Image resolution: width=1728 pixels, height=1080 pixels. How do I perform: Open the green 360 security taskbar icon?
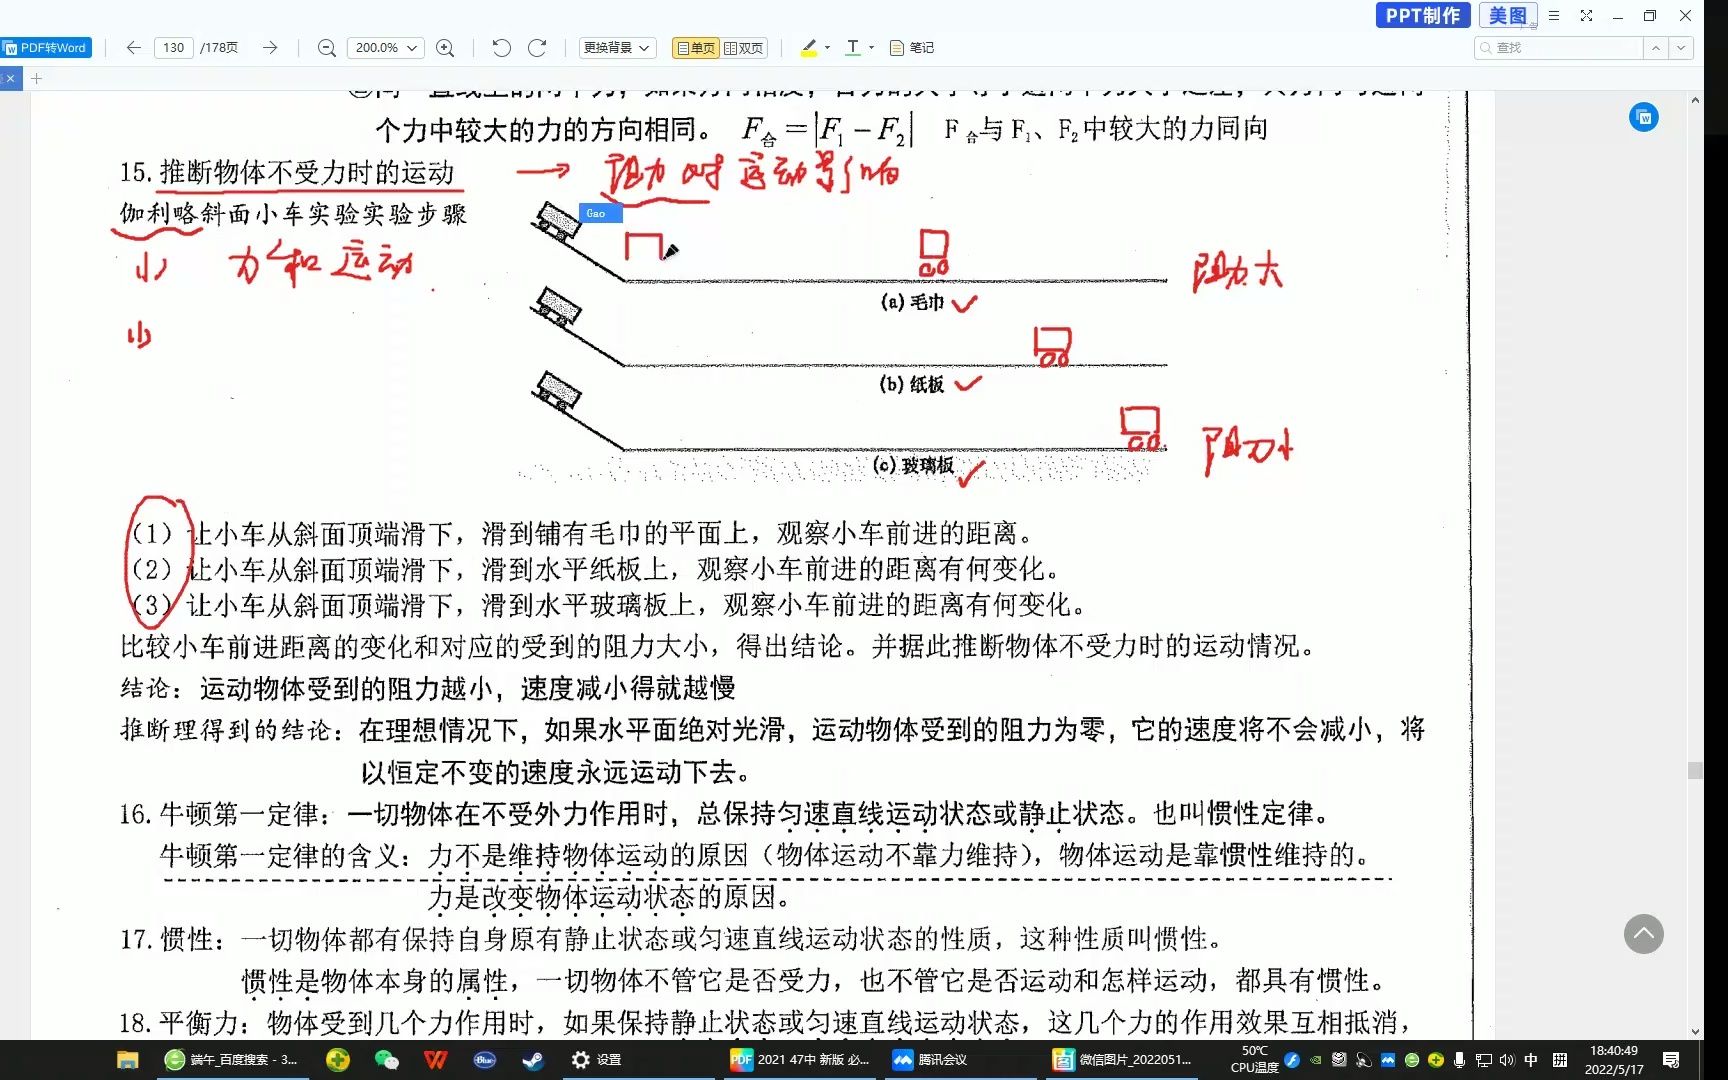click(x=338, y=1060)
